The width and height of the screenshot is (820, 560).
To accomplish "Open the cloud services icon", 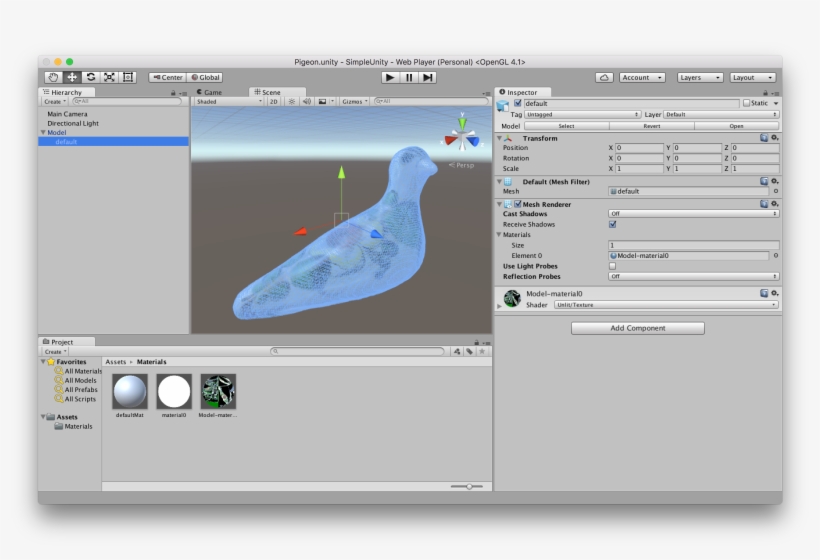I will click(x=604, y=77).
